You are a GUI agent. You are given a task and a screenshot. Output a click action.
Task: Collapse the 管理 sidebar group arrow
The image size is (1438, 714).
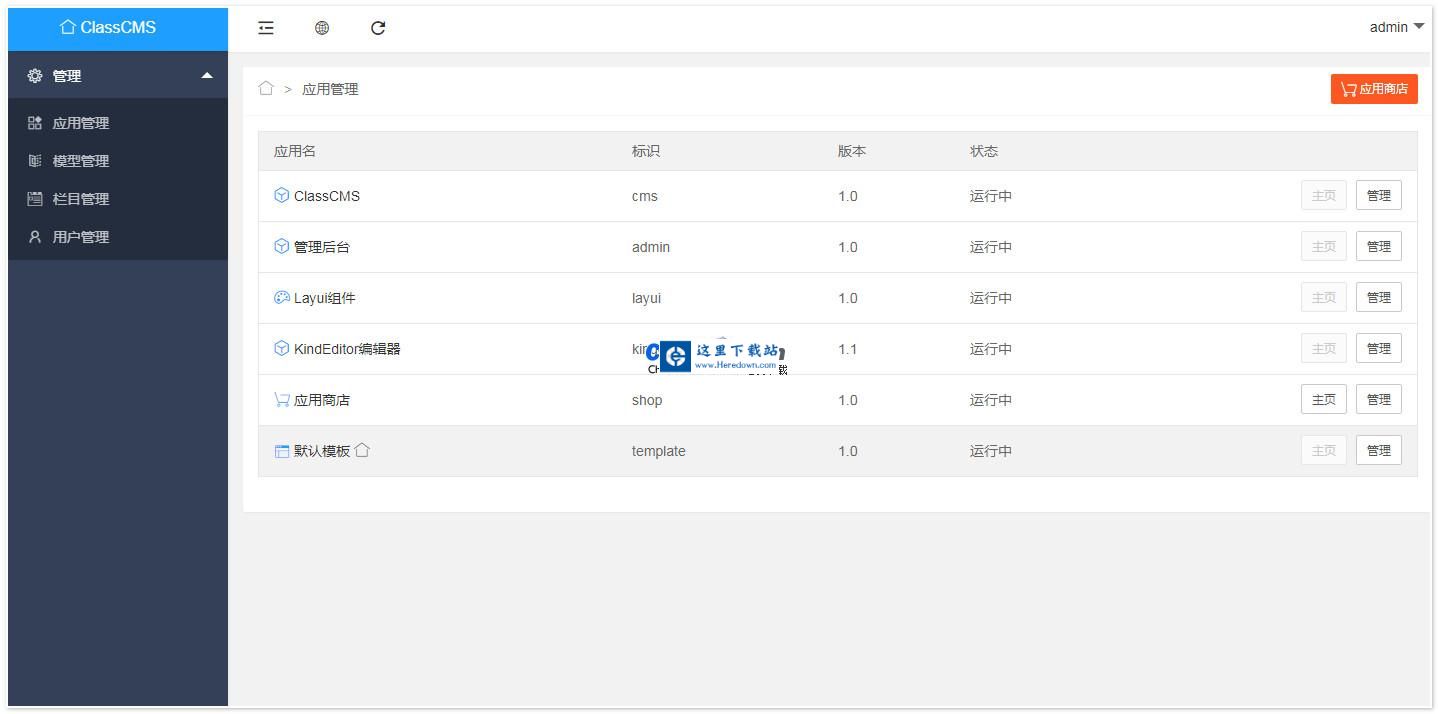(207, 76)
